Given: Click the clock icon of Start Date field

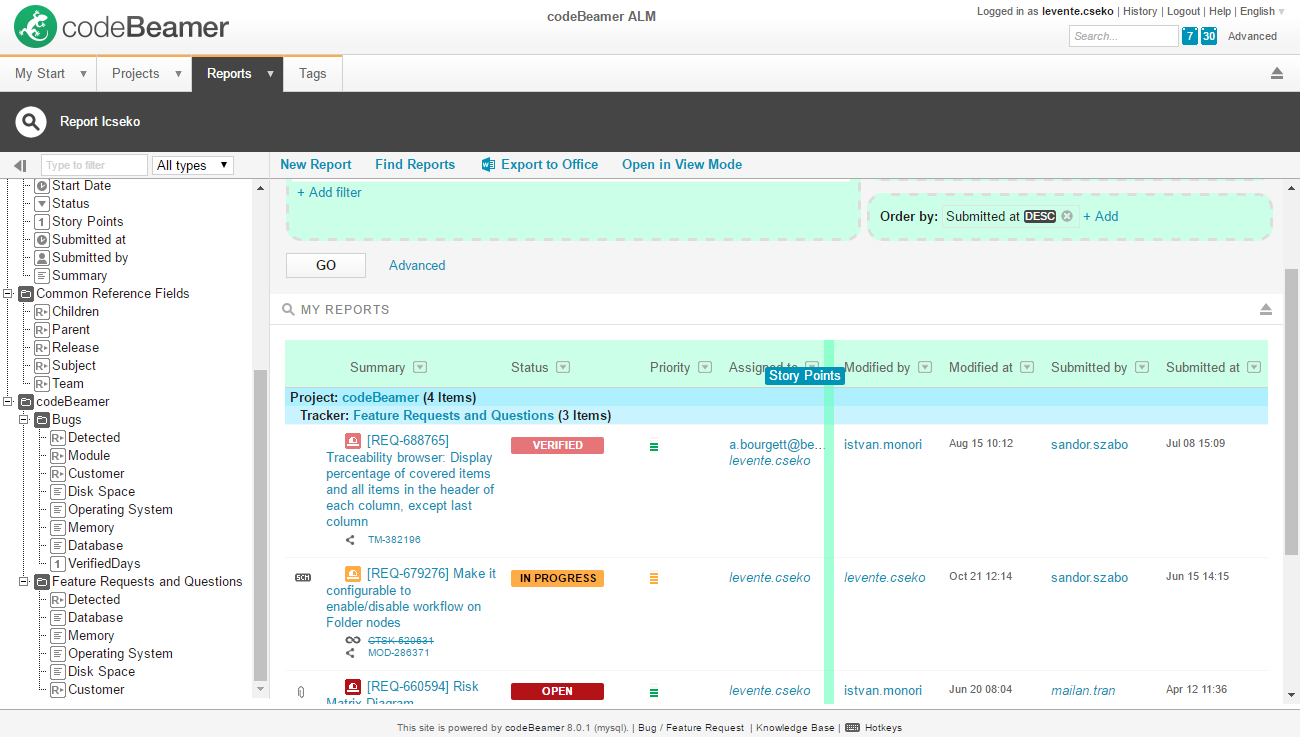Looking at the screenshot, I should click(42, 186).
